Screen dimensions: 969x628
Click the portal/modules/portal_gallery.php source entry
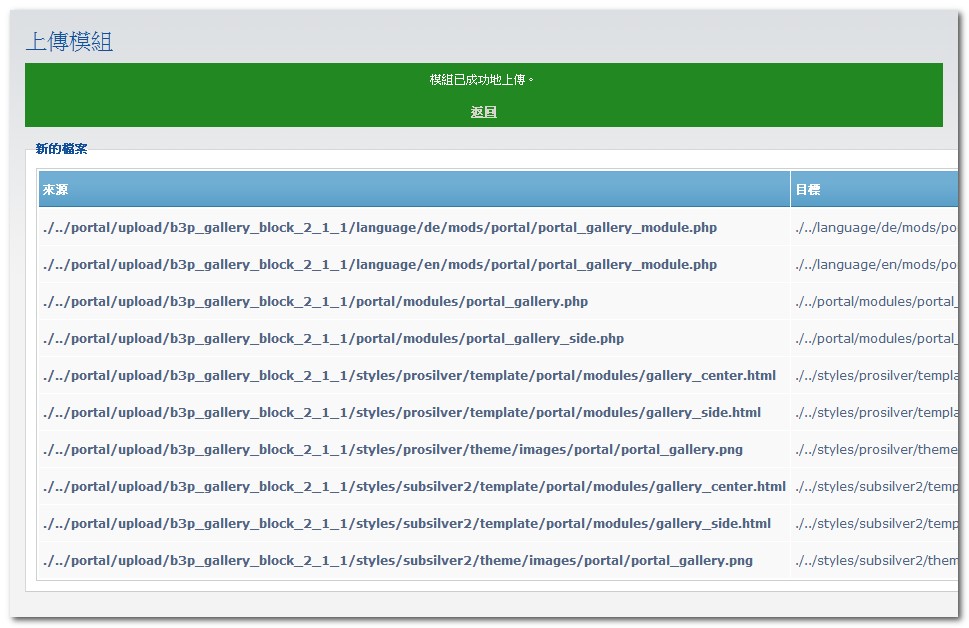click(x=315, y=302)
